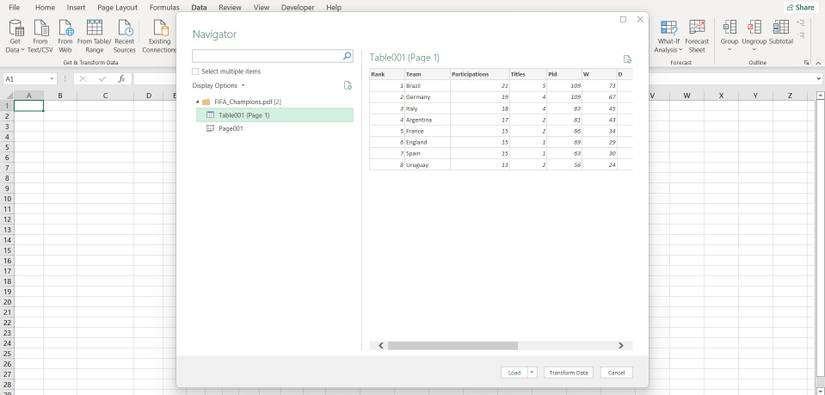The height and width of the screenshot is (395, 825).
Task: Click the Brazil cell in preview
Action: coord(427,85)
